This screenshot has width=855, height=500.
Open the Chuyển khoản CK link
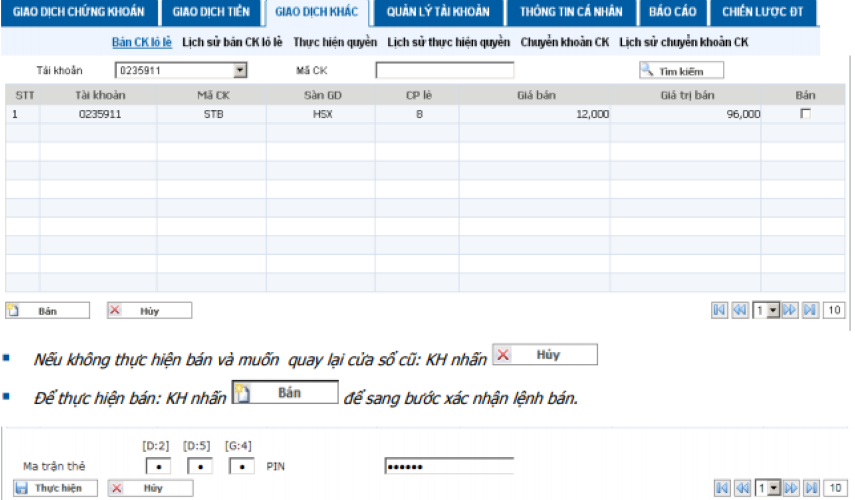[x=564, y=43]
